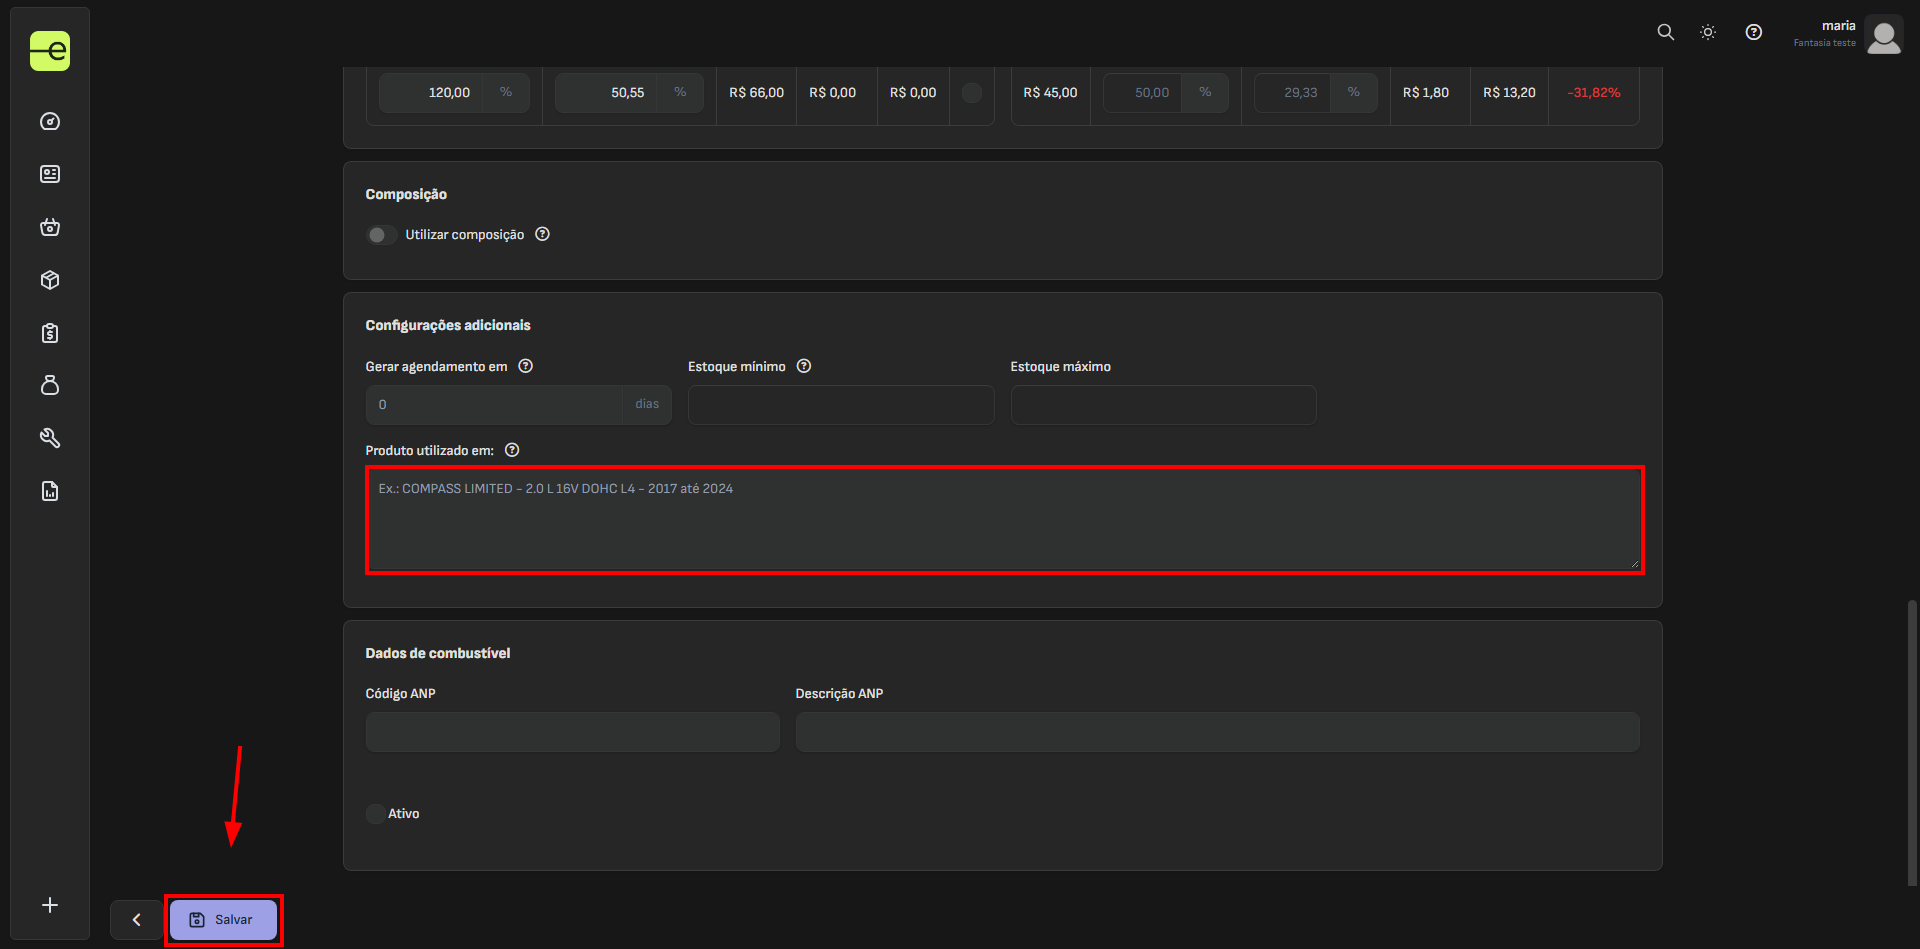Click the Fantasia teste label
Screen dimensions: 1920x949
1824,43
